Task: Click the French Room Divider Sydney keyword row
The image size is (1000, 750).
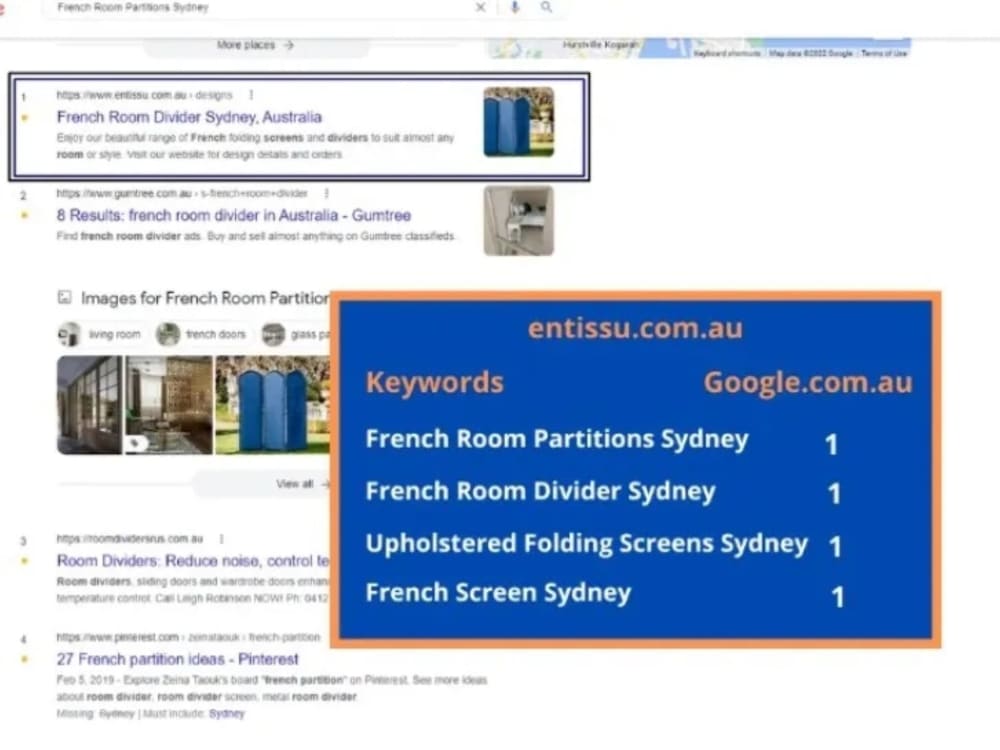Action: click(x=603, y=492)
